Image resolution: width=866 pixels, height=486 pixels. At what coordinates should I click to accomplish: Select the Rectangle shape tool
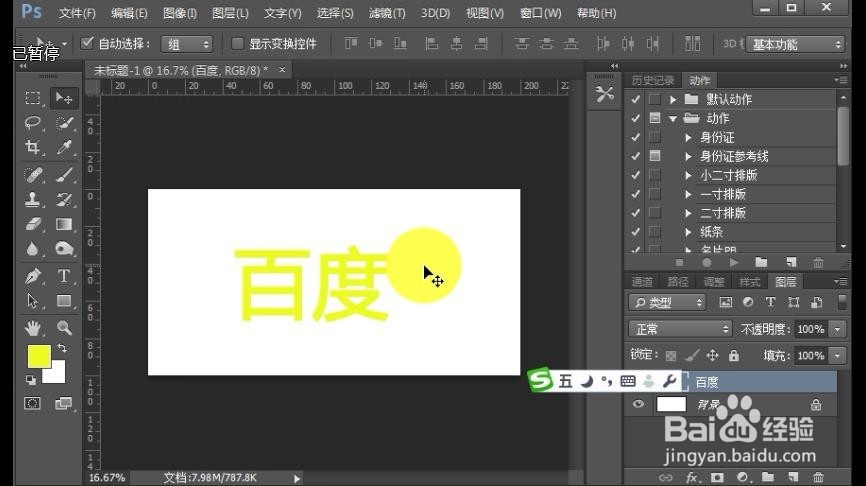(x=64, y=301)
